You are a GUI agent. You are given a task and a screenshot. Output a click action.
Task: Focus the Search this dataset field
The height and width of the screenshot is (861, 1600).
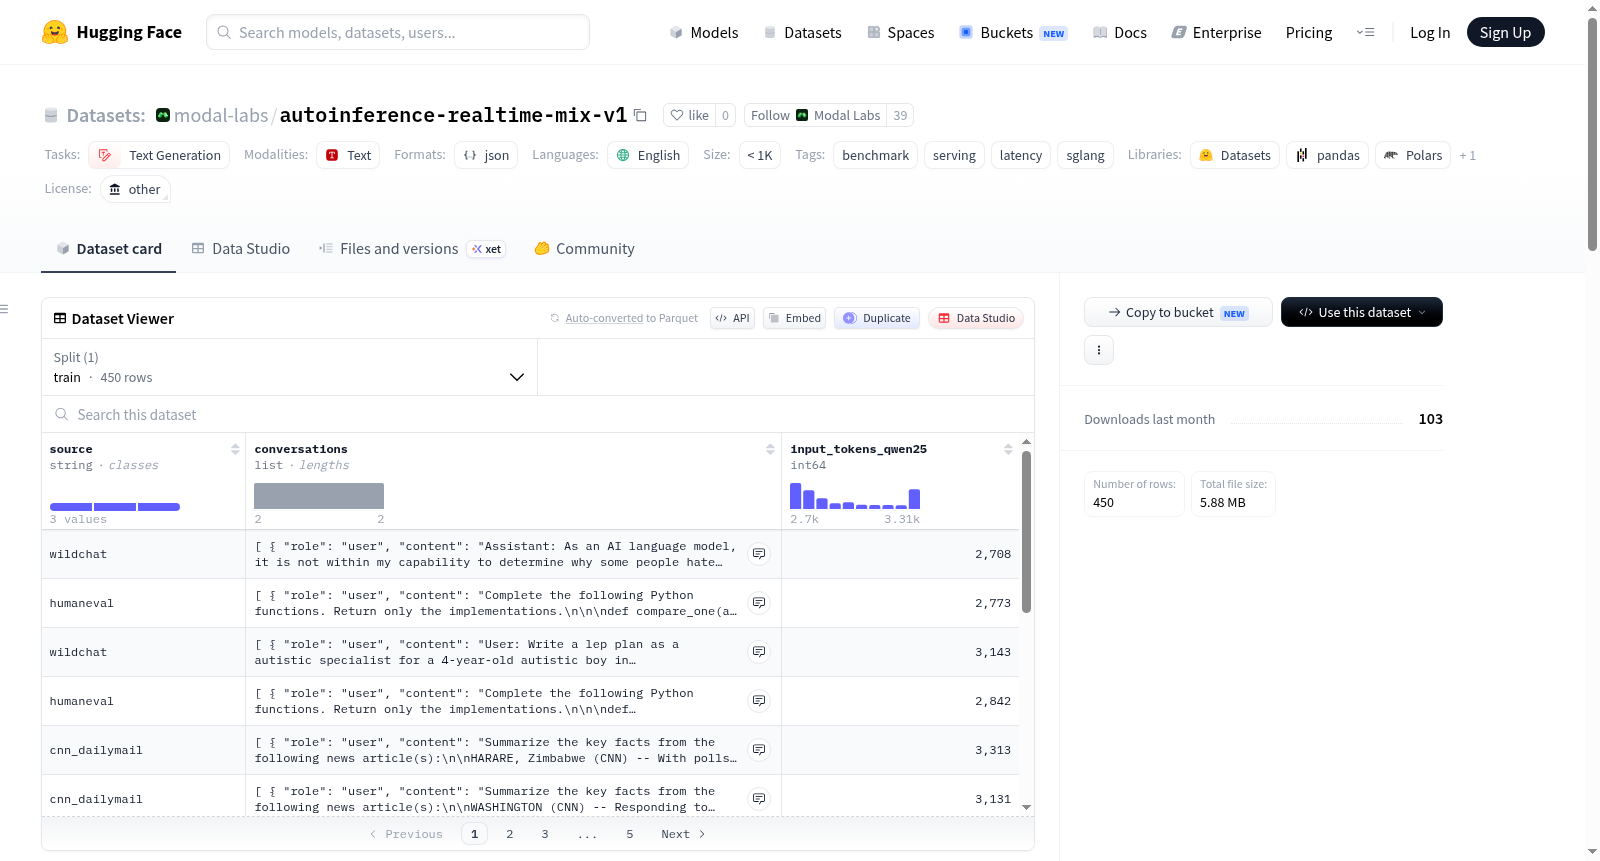(538, 414)
